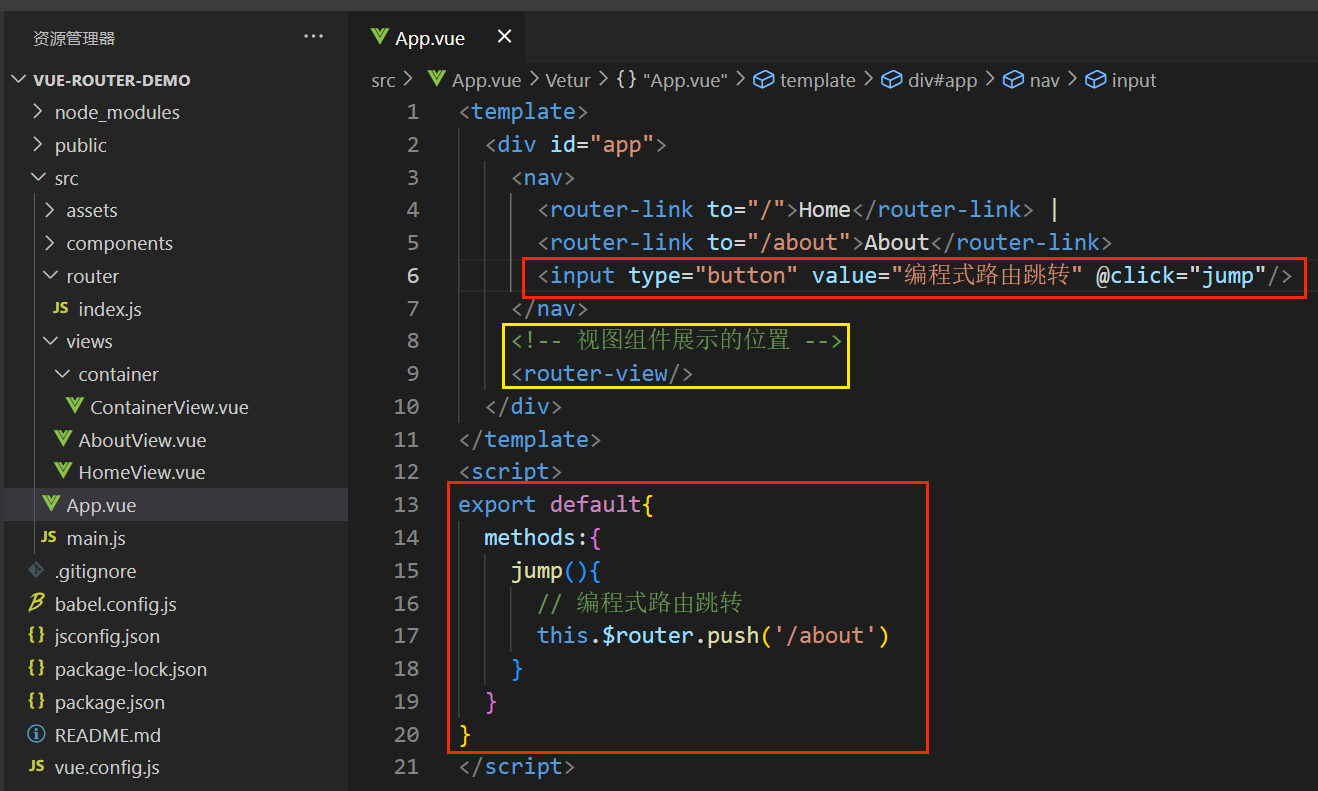Screen dimensions: 1318x791
Task: Open AboutView.vue file
Action: 142,440
